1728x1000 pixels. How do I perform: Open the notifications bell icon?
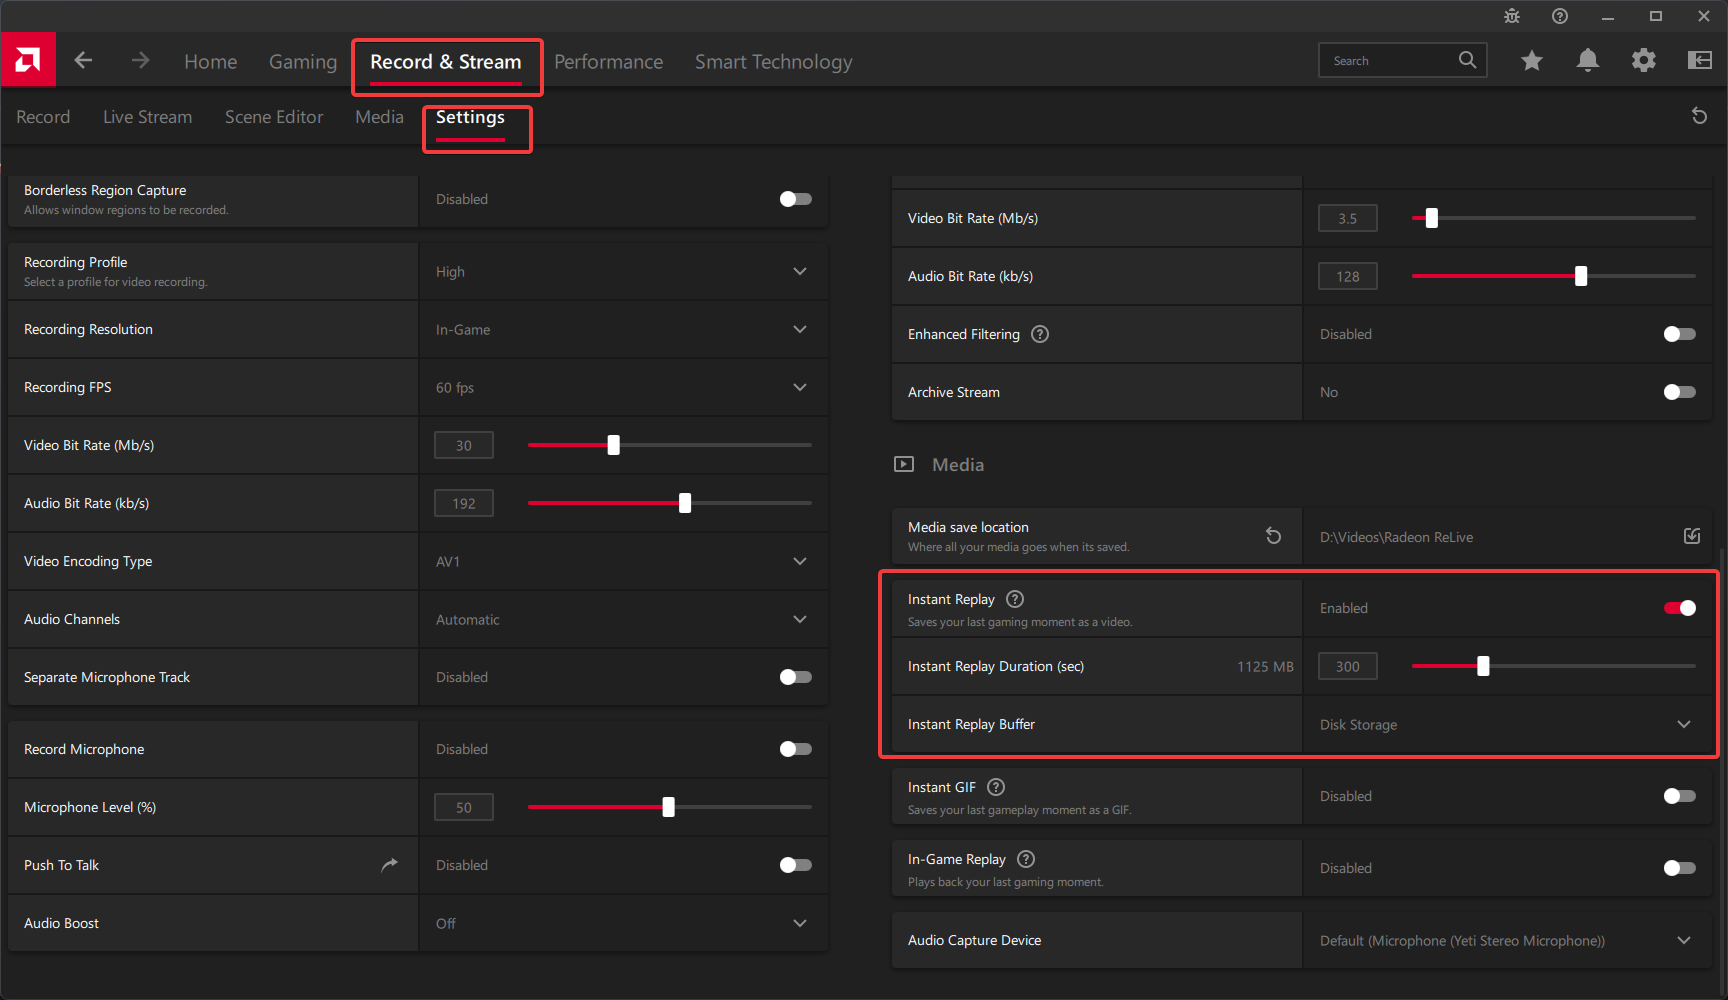(1587, 61)
